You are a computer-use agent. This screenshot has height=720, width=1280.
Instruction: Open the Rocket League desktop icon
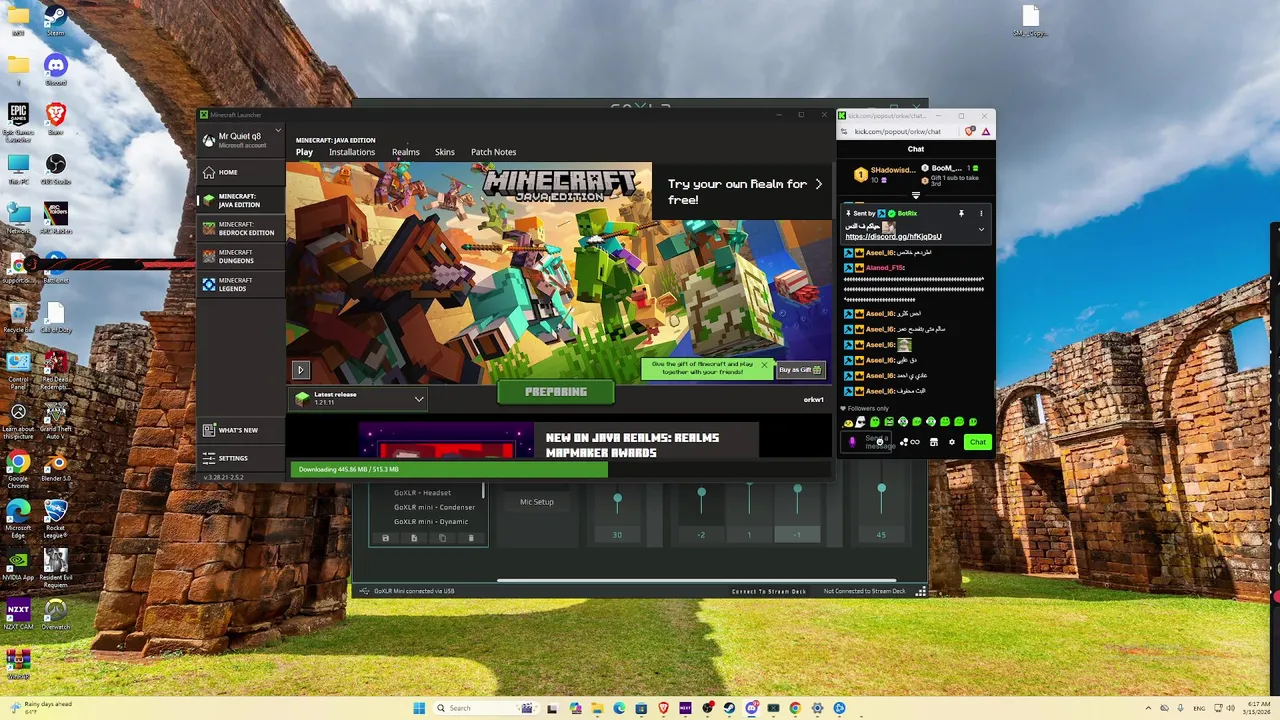[x=56, y=518]
